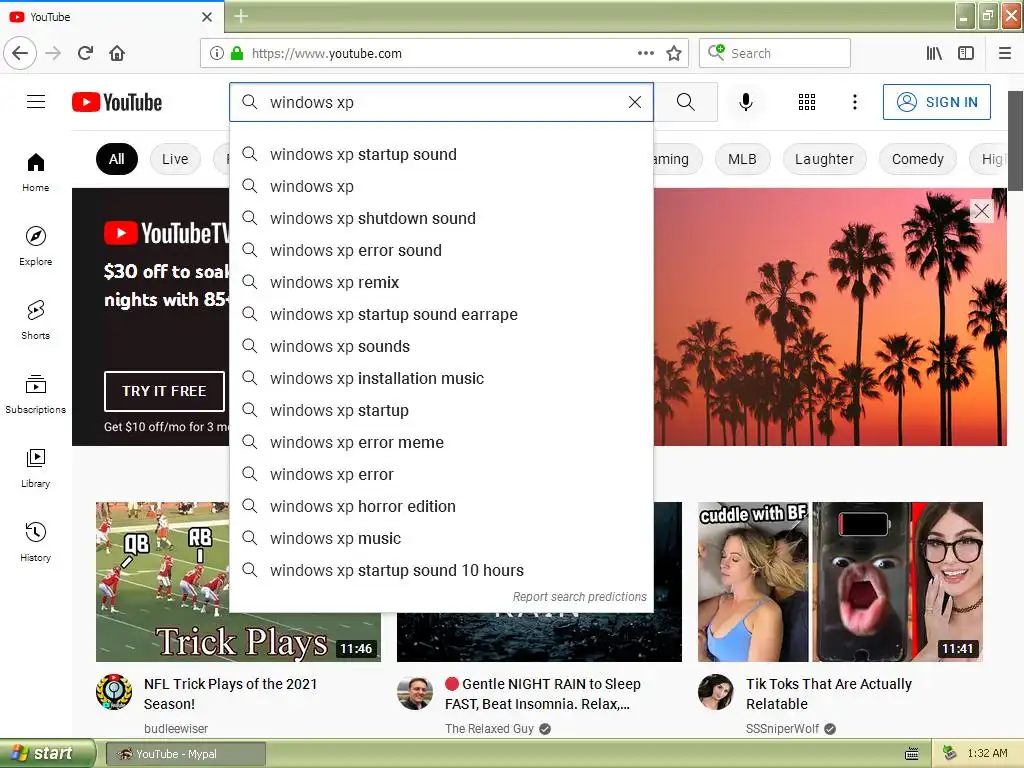Click the taskbar on-screen keyboard icon
The height and width of the screenshot is (768, 1024).
[912, 754]
